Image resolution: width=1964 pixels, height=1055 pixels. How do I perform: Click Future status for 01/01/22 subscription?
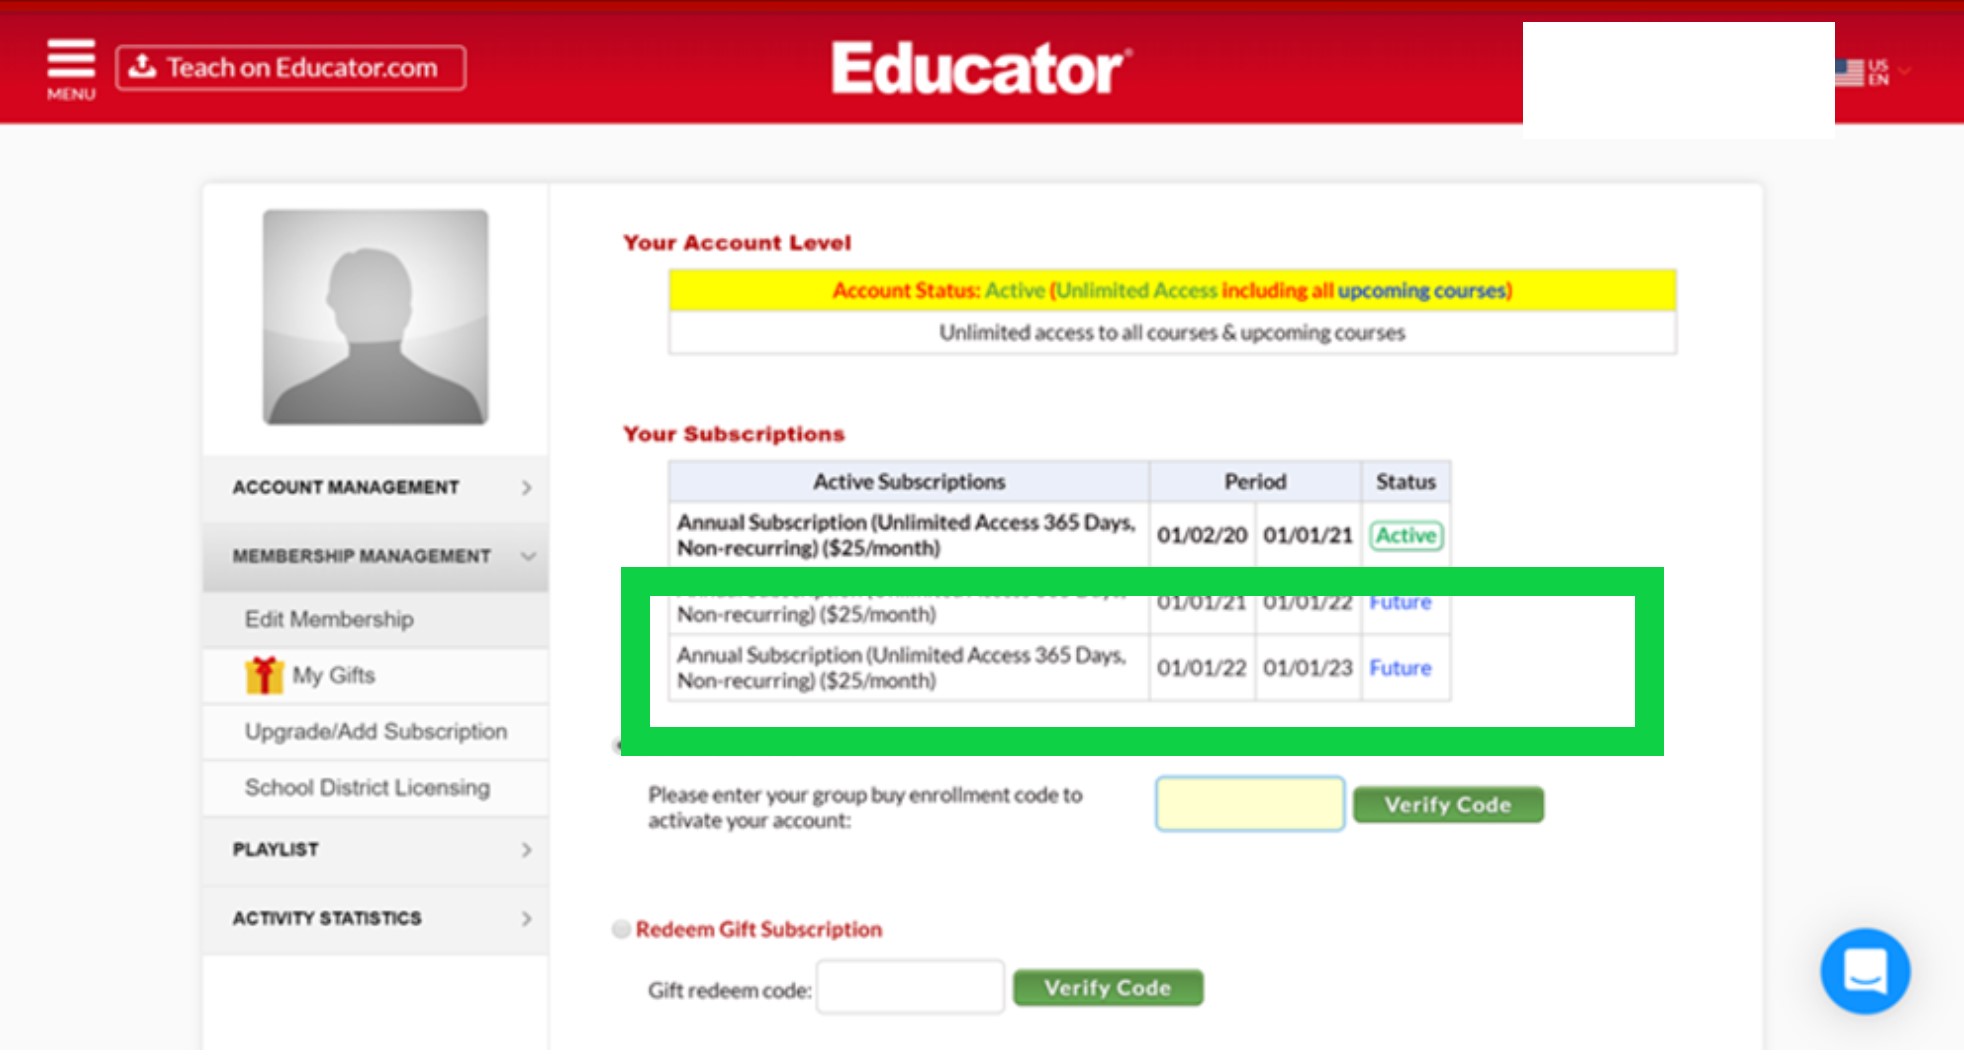(x=1400, y=667)
